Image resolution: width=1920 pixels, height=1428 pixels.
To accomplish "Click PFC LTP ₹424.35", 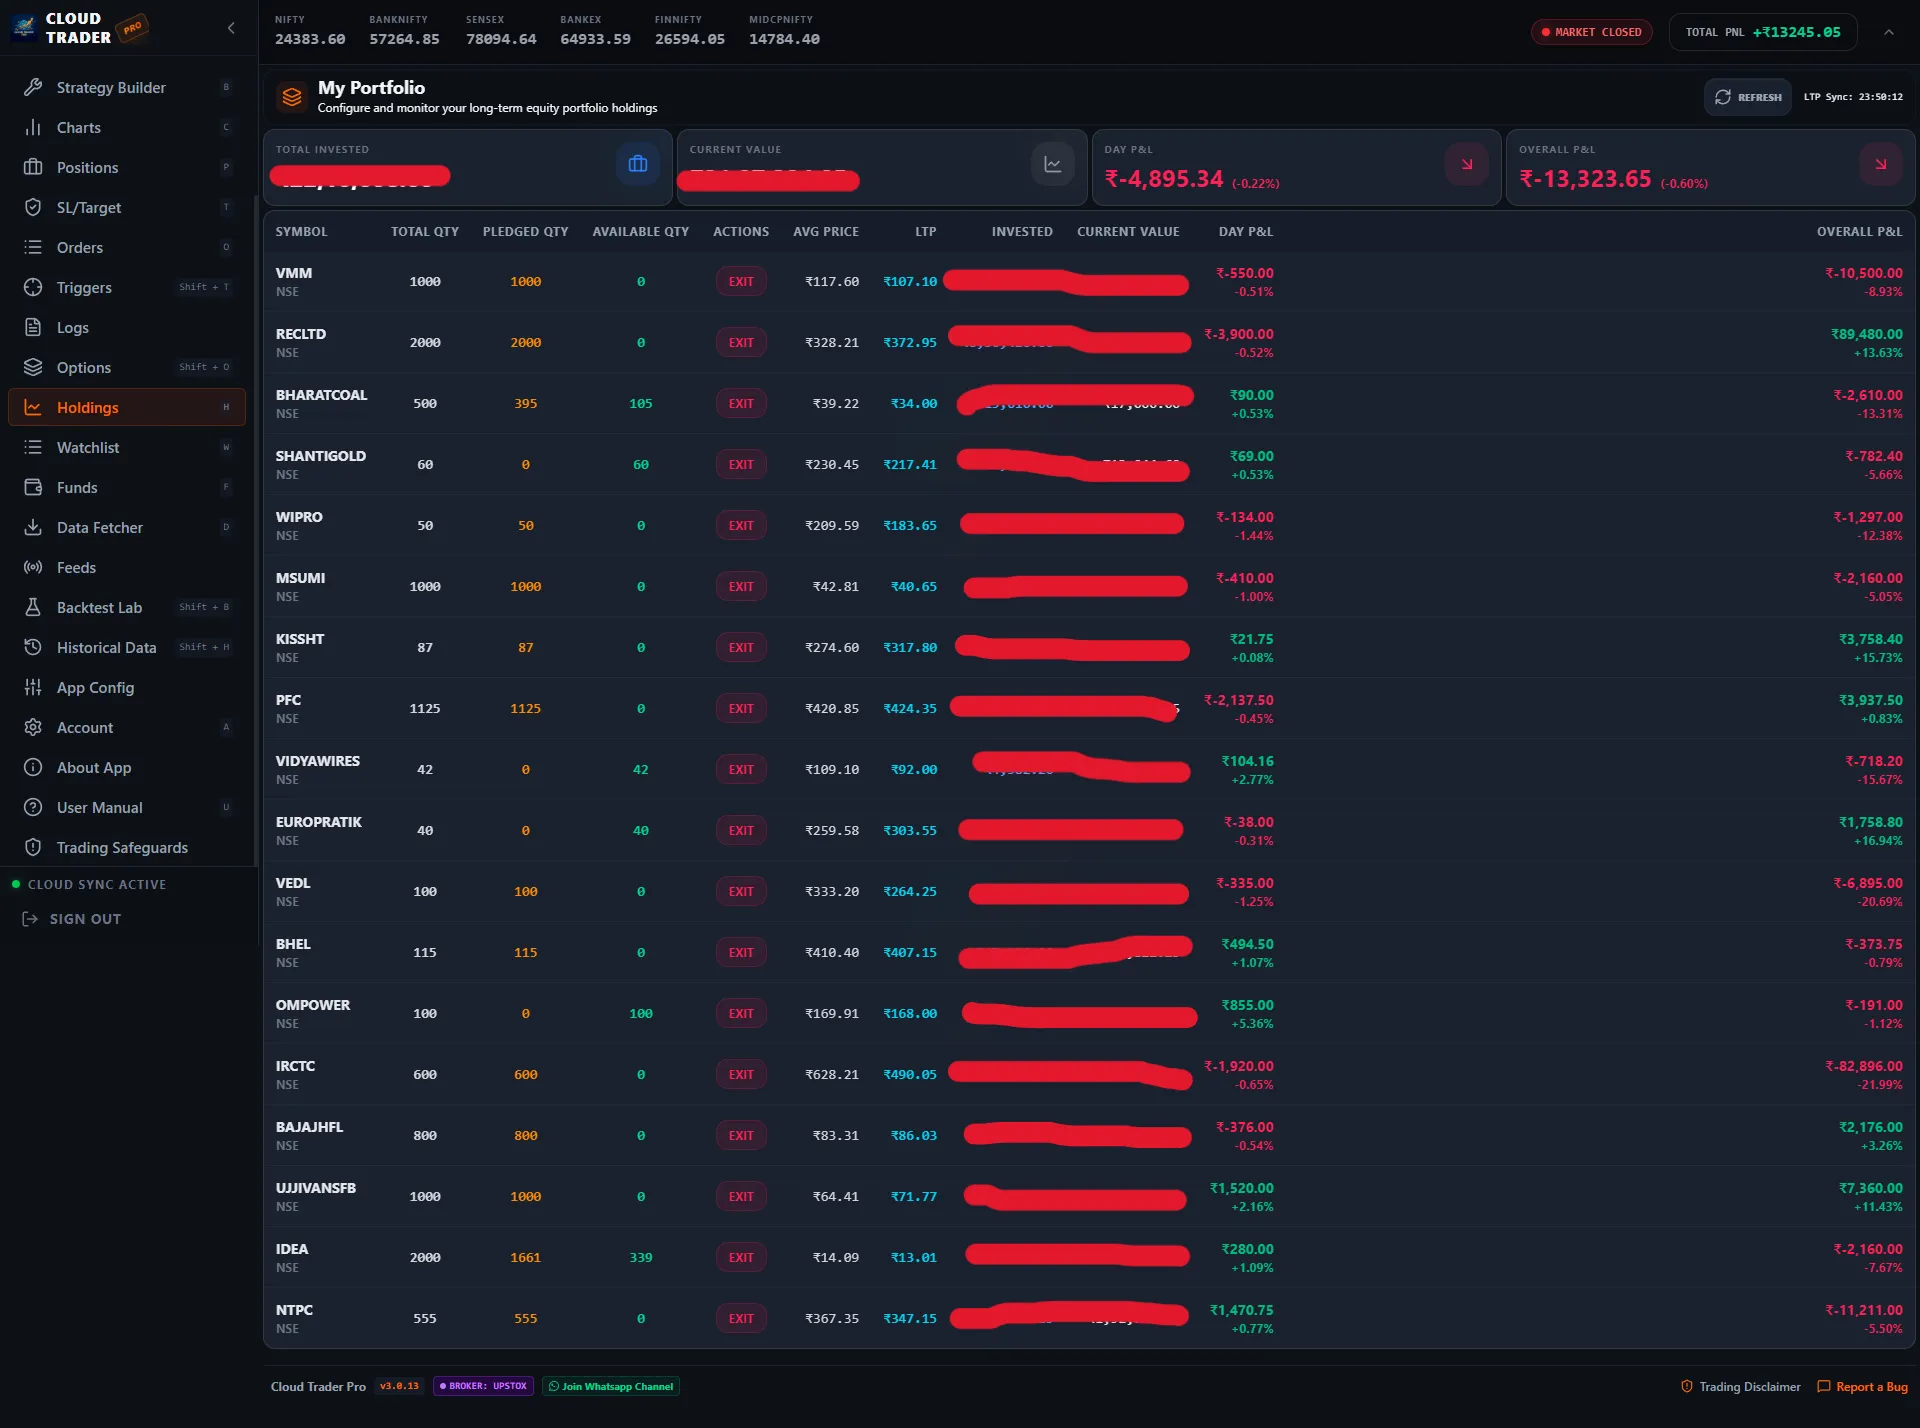I will [910, 708].
